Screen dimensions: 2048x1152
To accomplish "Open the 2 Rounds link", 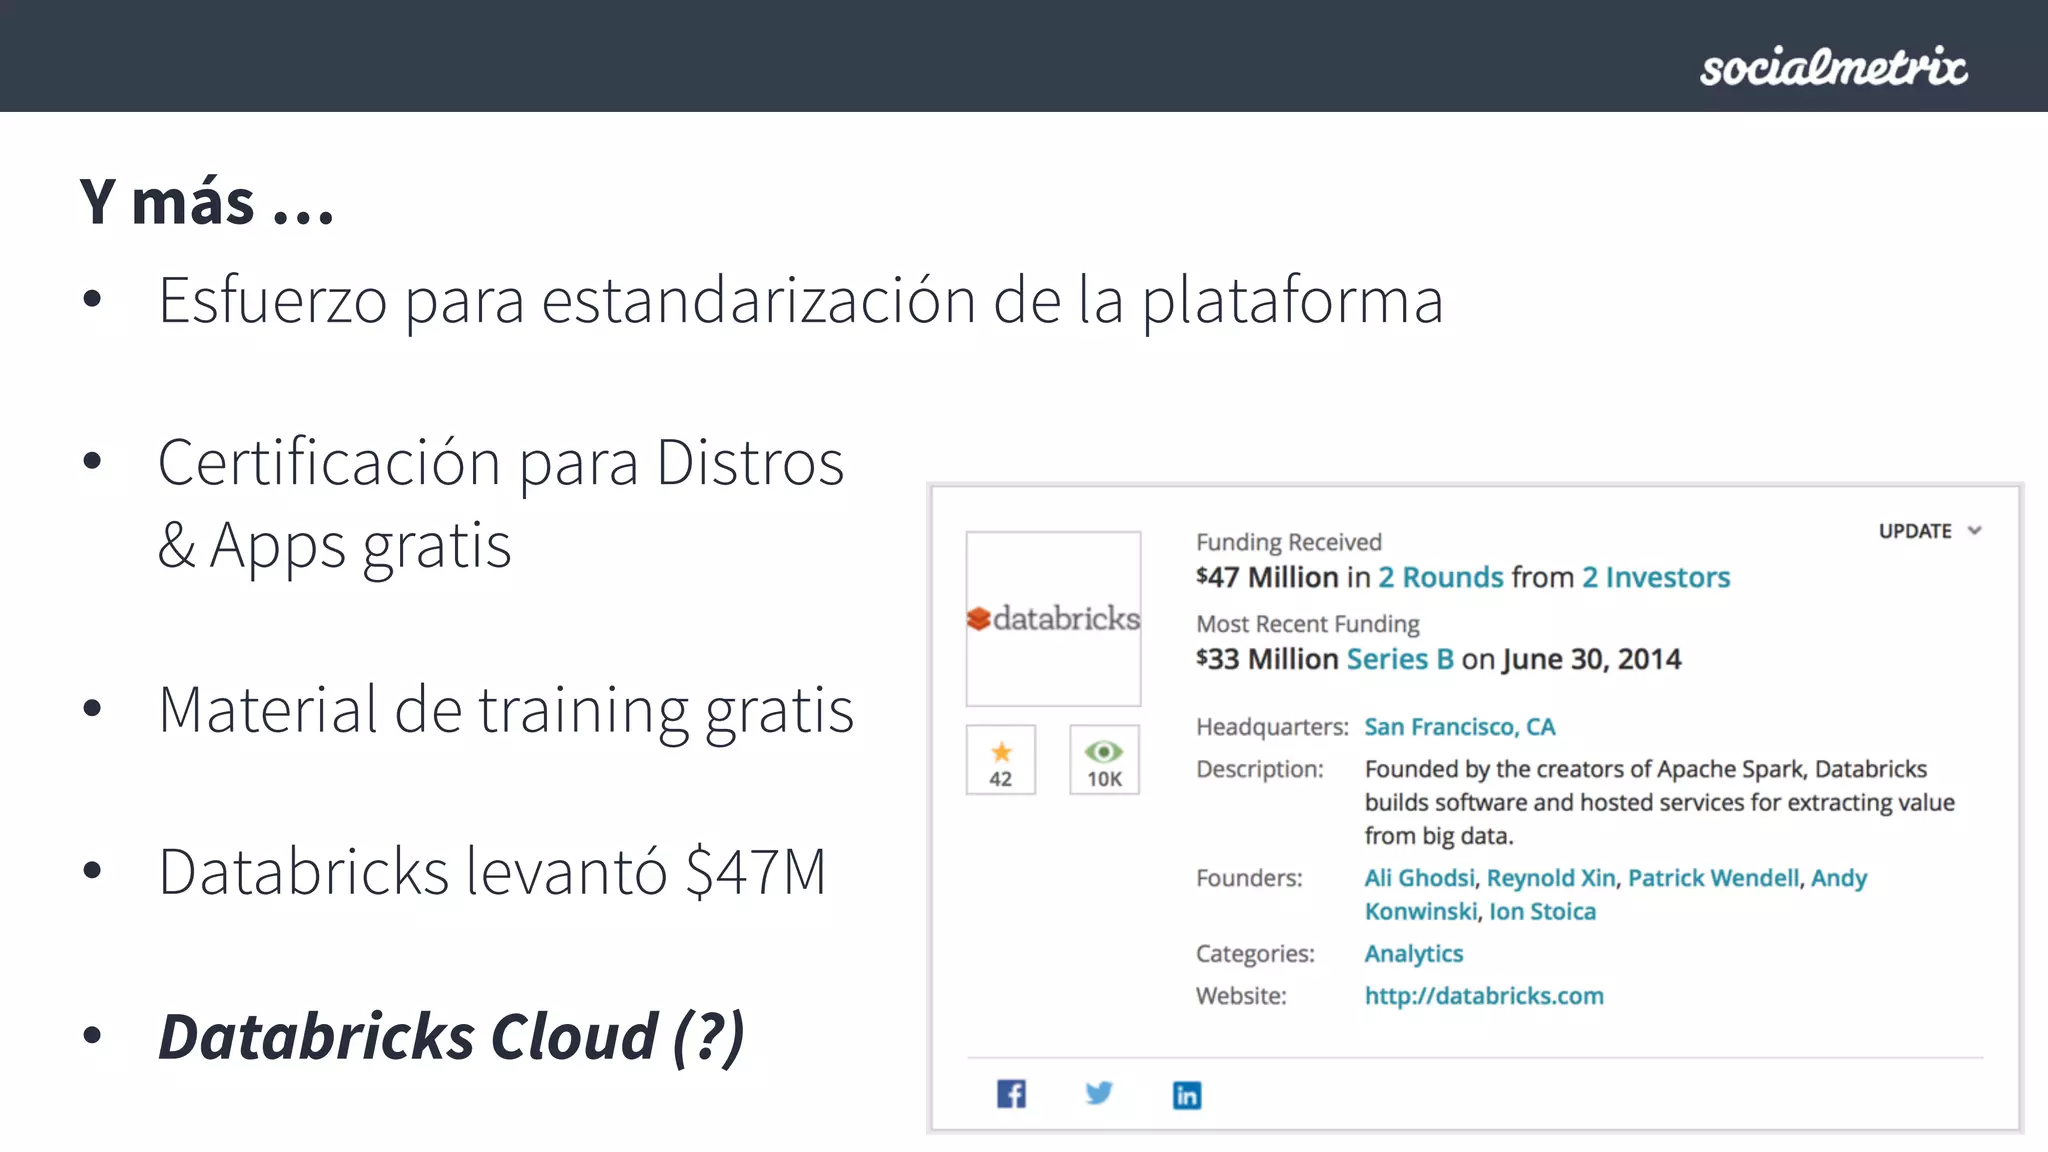I will (1441, 577).
